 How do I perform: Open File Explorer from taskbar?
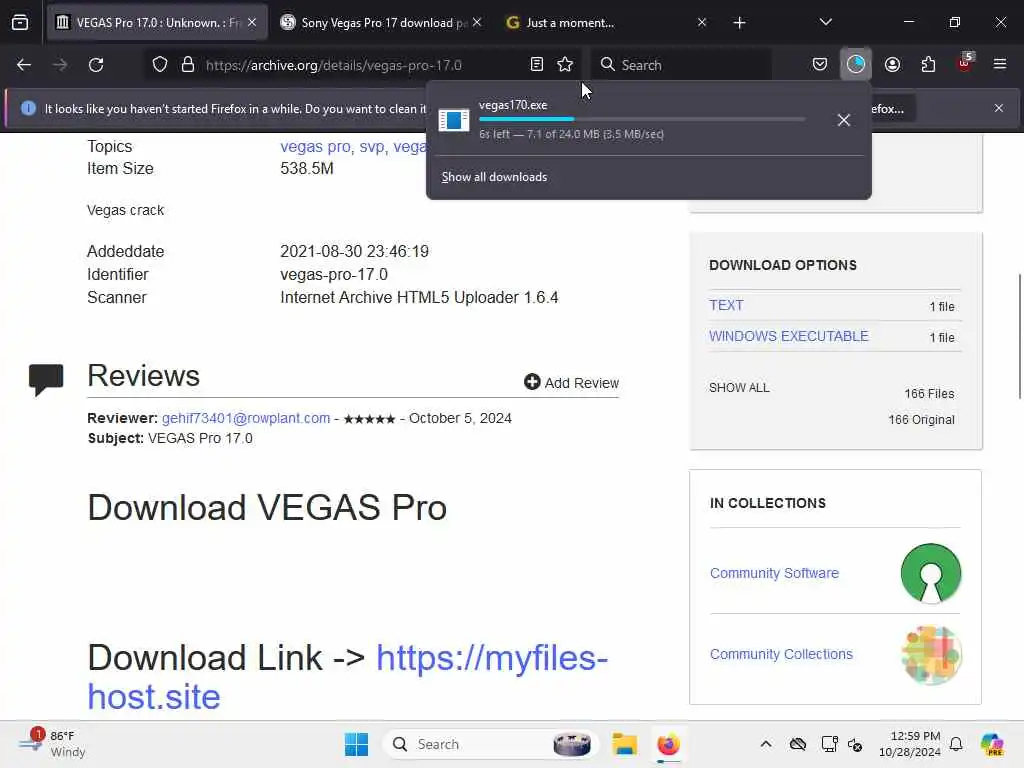click(624, 744)
